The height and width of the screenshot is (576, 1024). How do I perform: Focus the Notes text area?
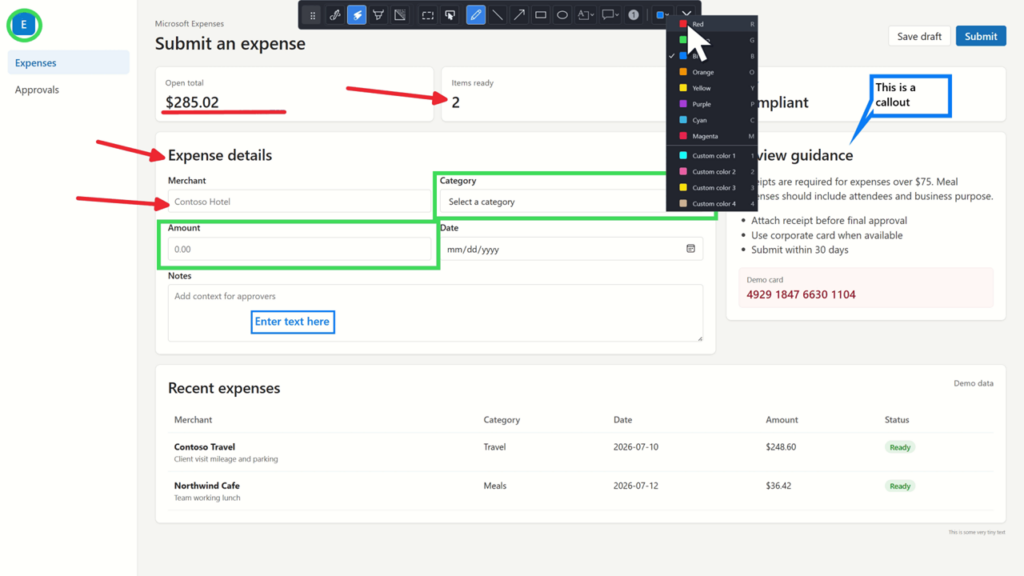coord(435,313)
